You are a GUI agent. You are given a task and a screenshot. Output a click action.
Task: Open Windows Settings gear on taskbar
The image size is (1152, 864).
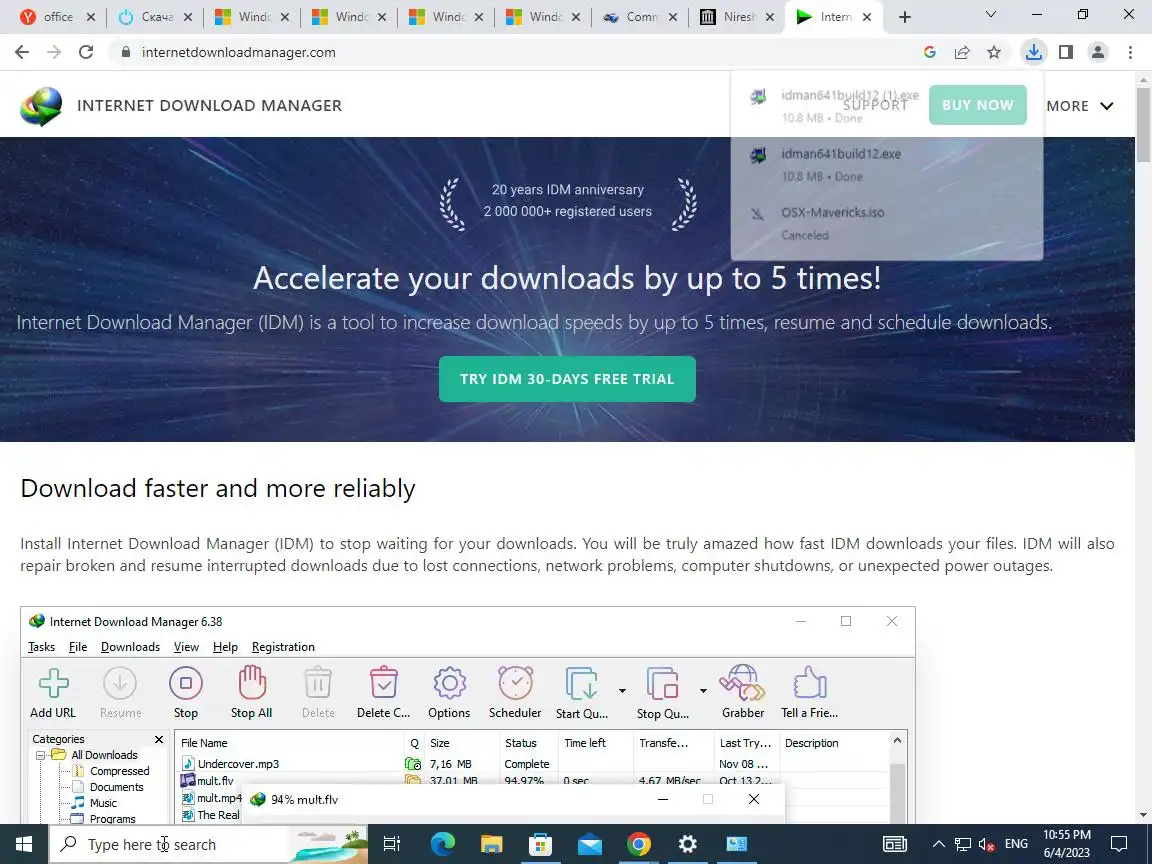click(688, 844)
